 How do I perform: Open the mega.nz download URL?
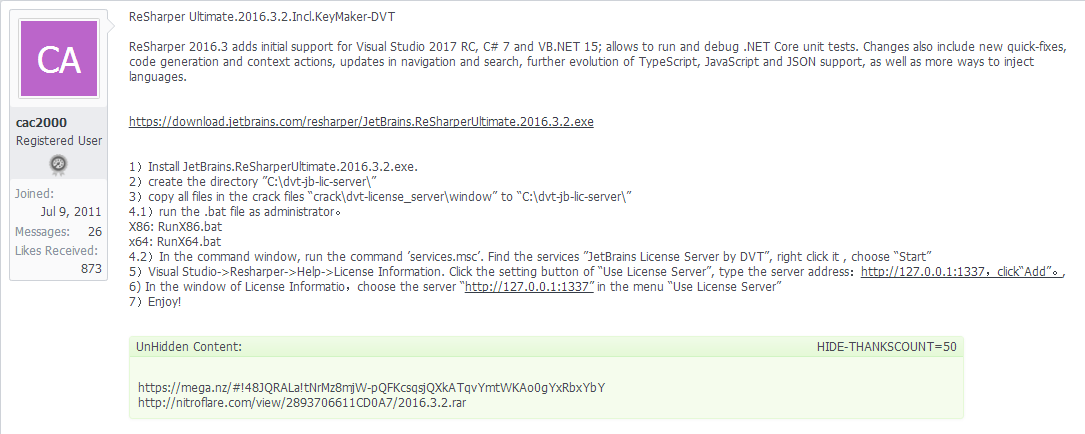(372, 388)
